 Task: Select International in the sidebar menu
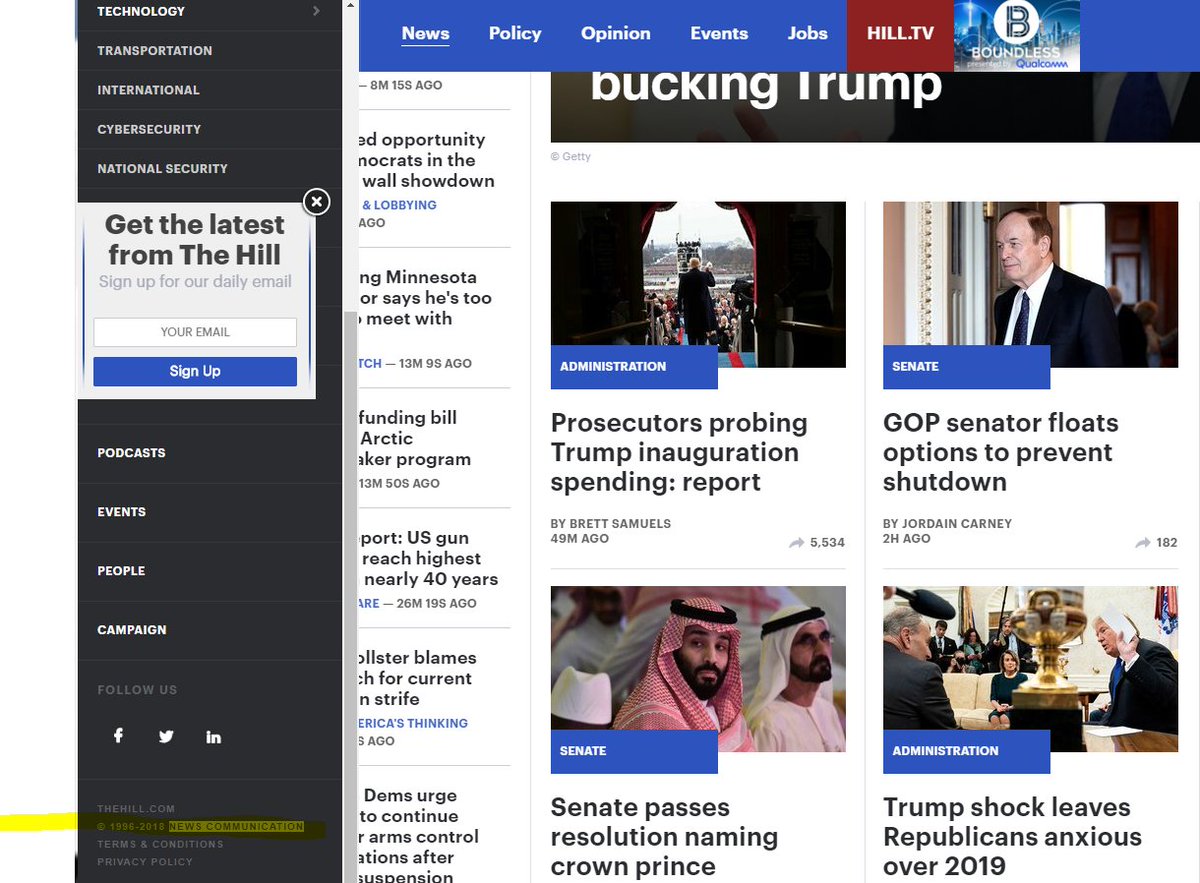[x=148, y=90]
